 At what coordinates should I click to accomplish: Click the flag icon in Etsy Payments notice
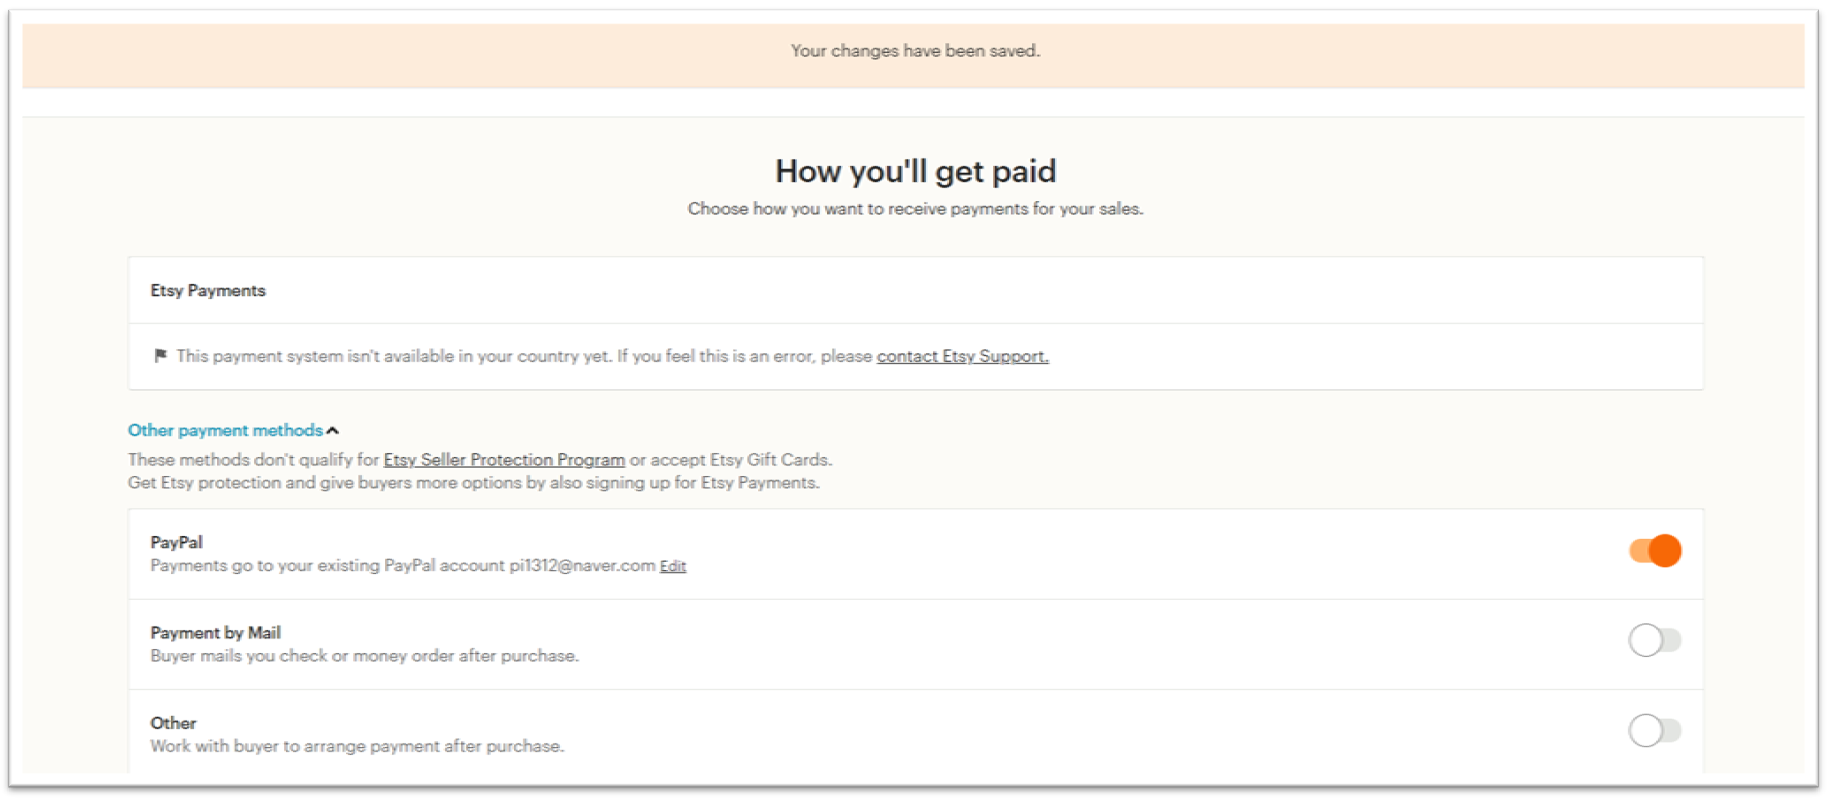click(x=160, y=356)
